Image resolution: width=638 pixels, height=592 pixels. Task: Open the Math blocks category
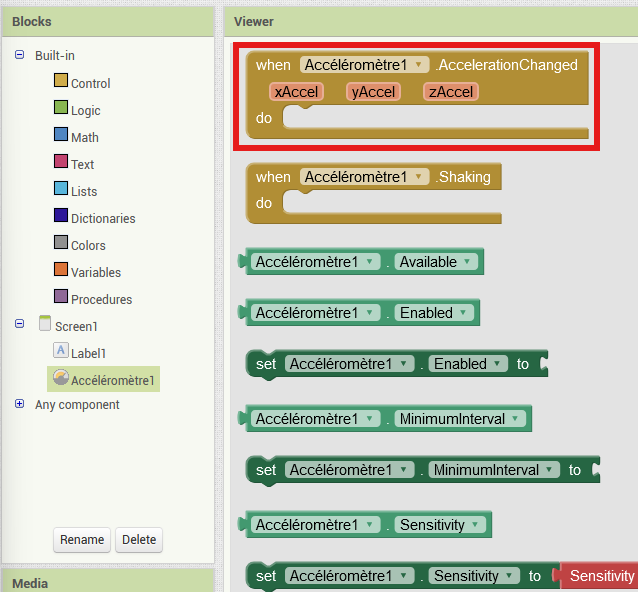pyautogui.click(x=84, y=138)
